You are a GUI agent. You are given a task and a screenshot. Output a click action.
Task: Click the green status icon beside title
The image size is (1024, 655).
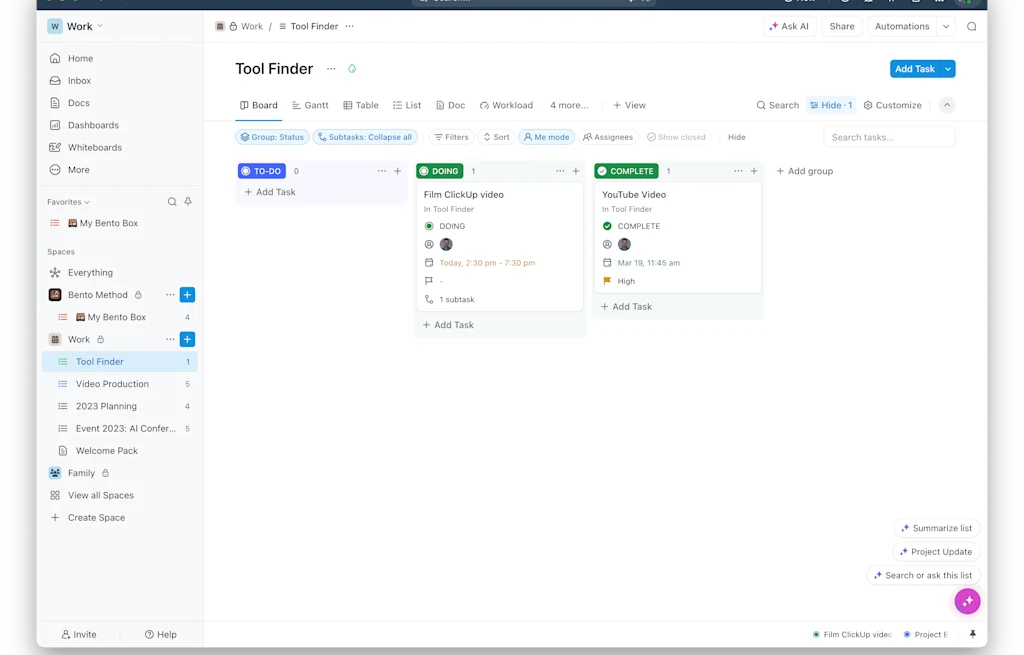[352, 69]
